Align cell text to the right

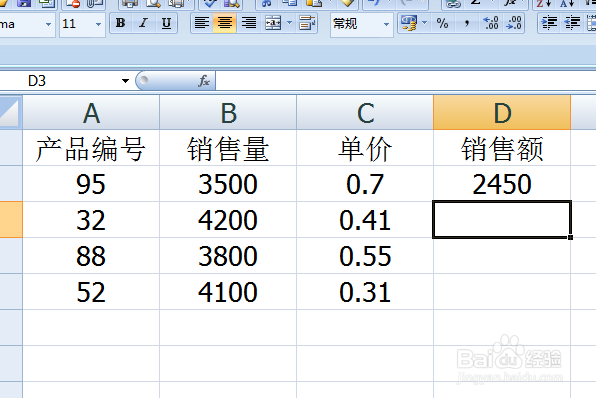(249, 24)
